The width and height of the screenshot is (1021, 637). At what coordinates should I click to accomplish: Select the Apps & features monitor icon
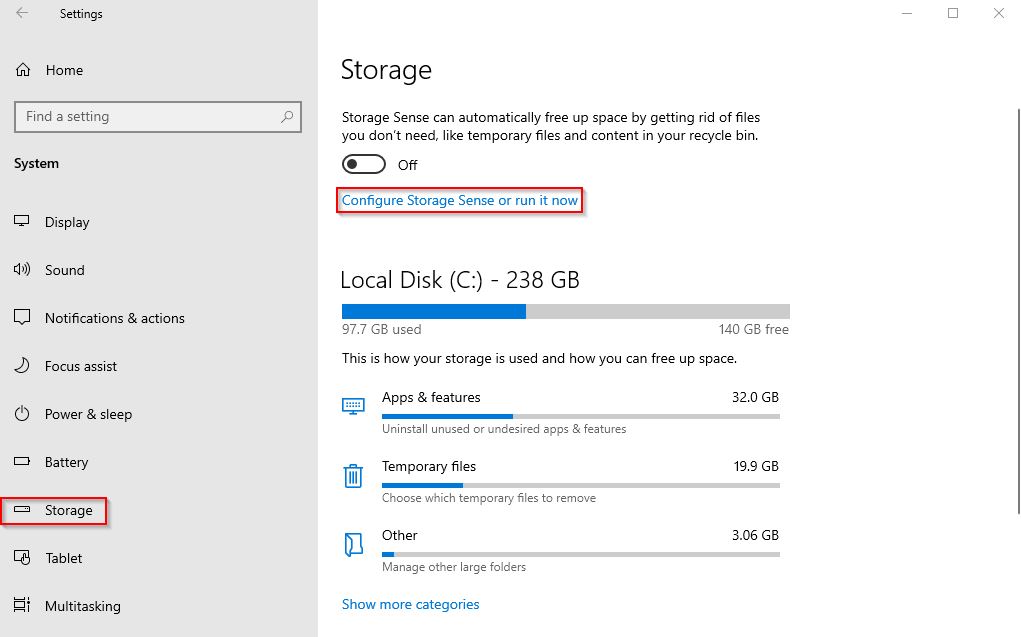pos(353,405)
